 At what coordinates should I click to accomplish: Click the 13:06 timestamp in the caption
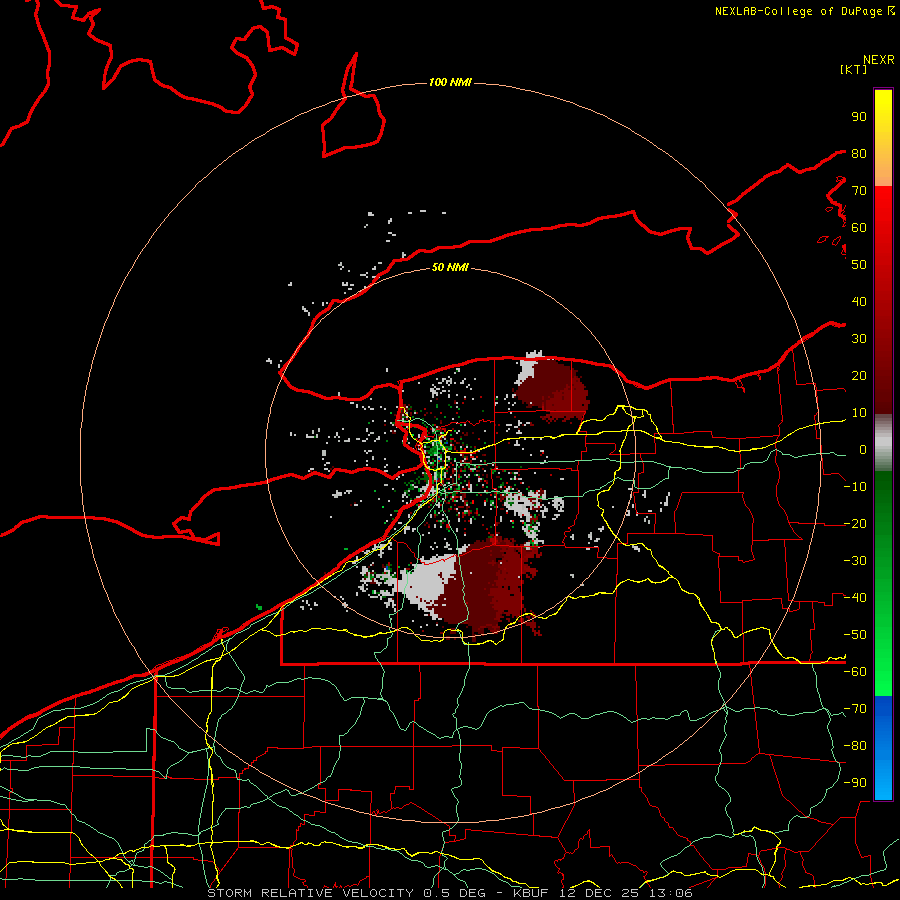pyautogui.click(x=670, y=893)
